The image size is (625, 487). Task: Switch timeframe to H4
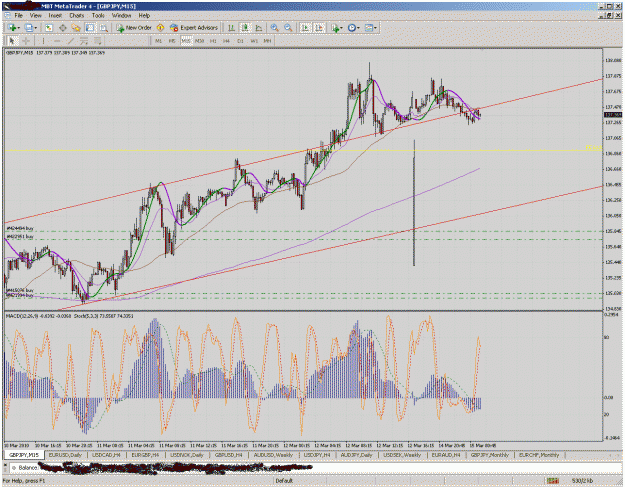point(226,41)
